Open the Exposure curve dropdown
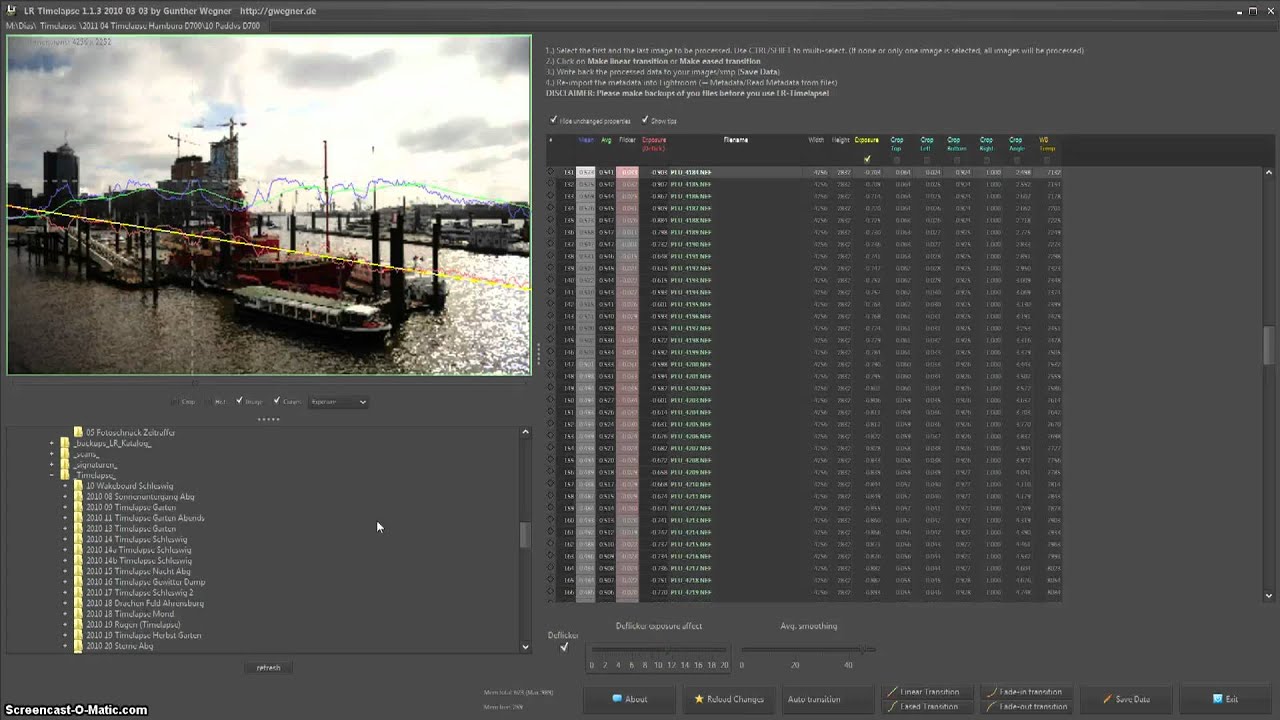This screenshot has width=1280, height=720. [x=338, y=402]
